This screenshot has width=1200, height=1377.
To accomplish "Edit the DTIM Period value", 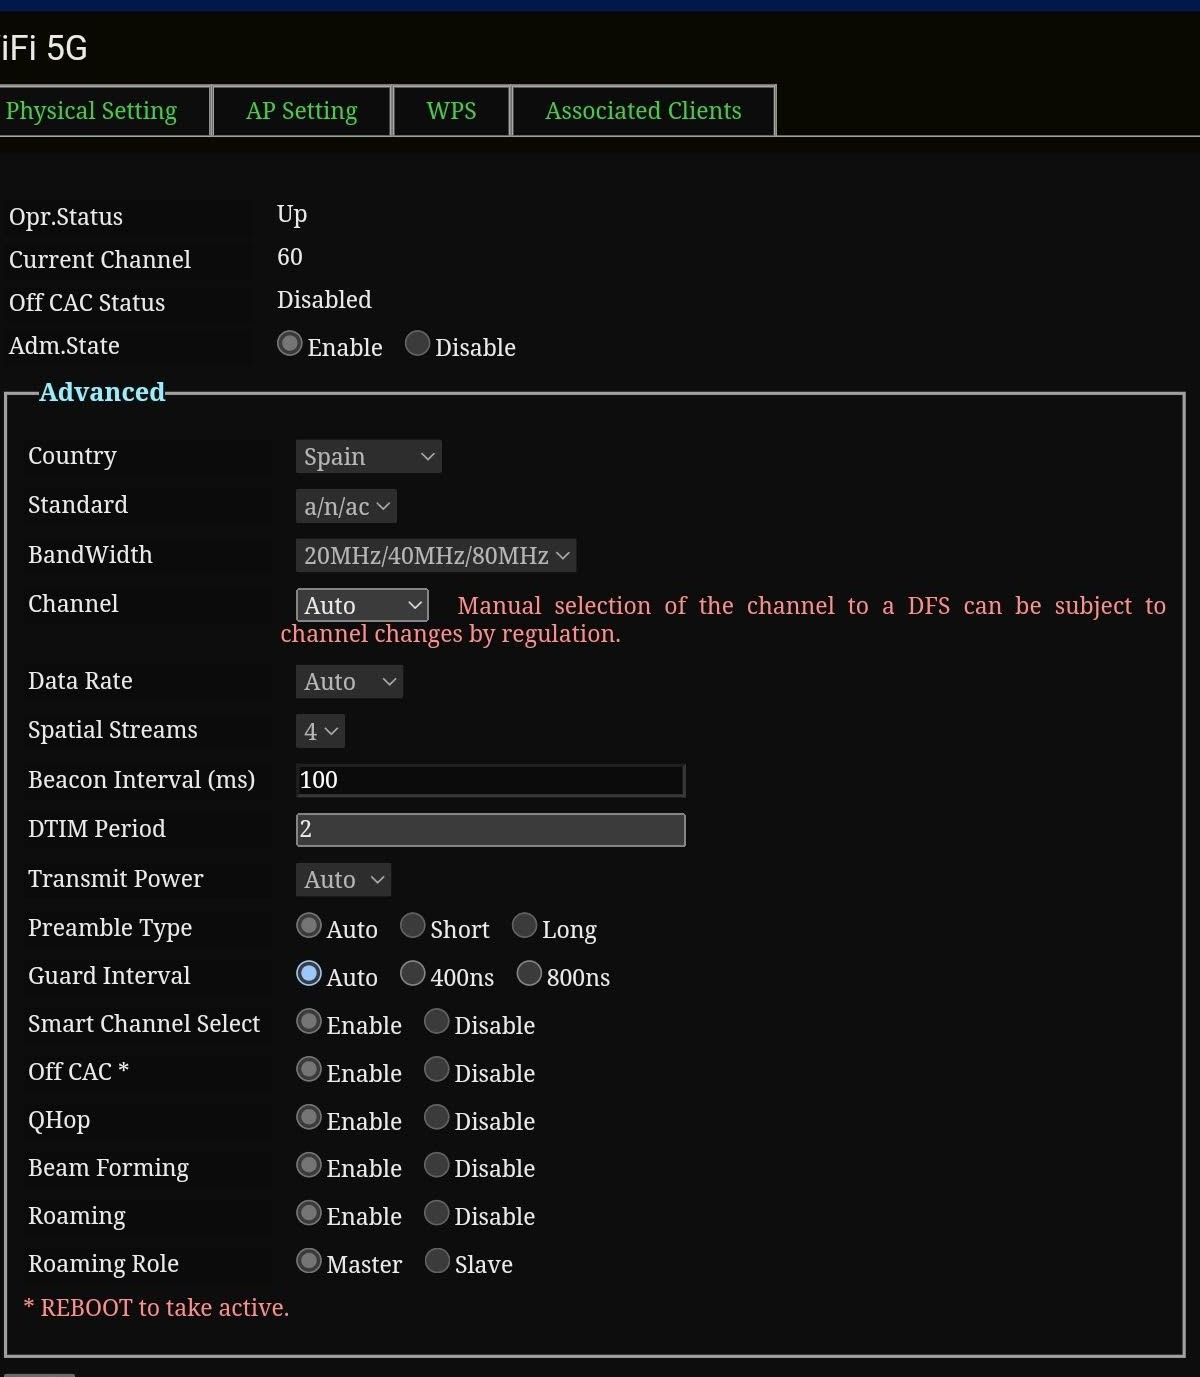I will [489, 828].
